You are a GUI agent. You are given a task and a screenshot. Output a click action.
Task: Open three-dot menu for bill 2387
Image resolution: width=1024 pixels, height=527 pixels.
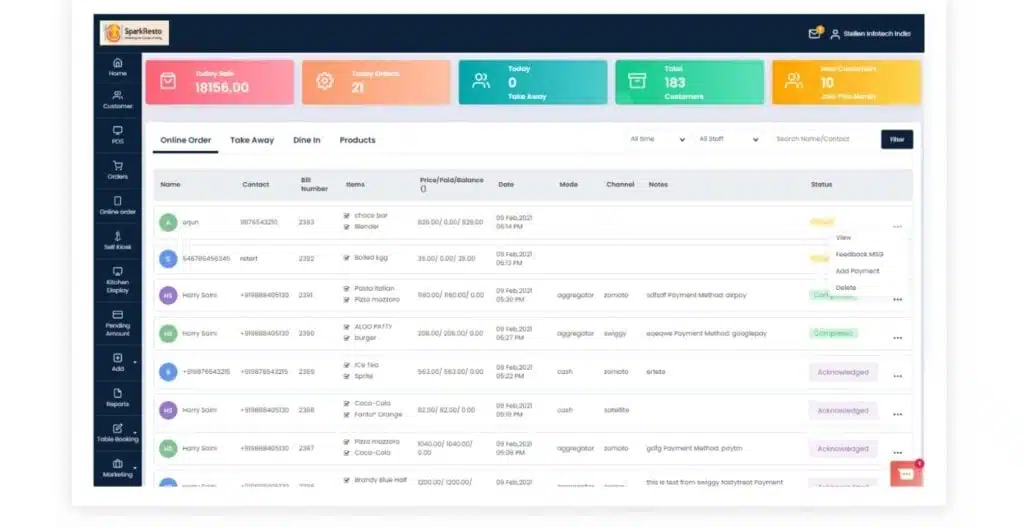tap(897, 453)
